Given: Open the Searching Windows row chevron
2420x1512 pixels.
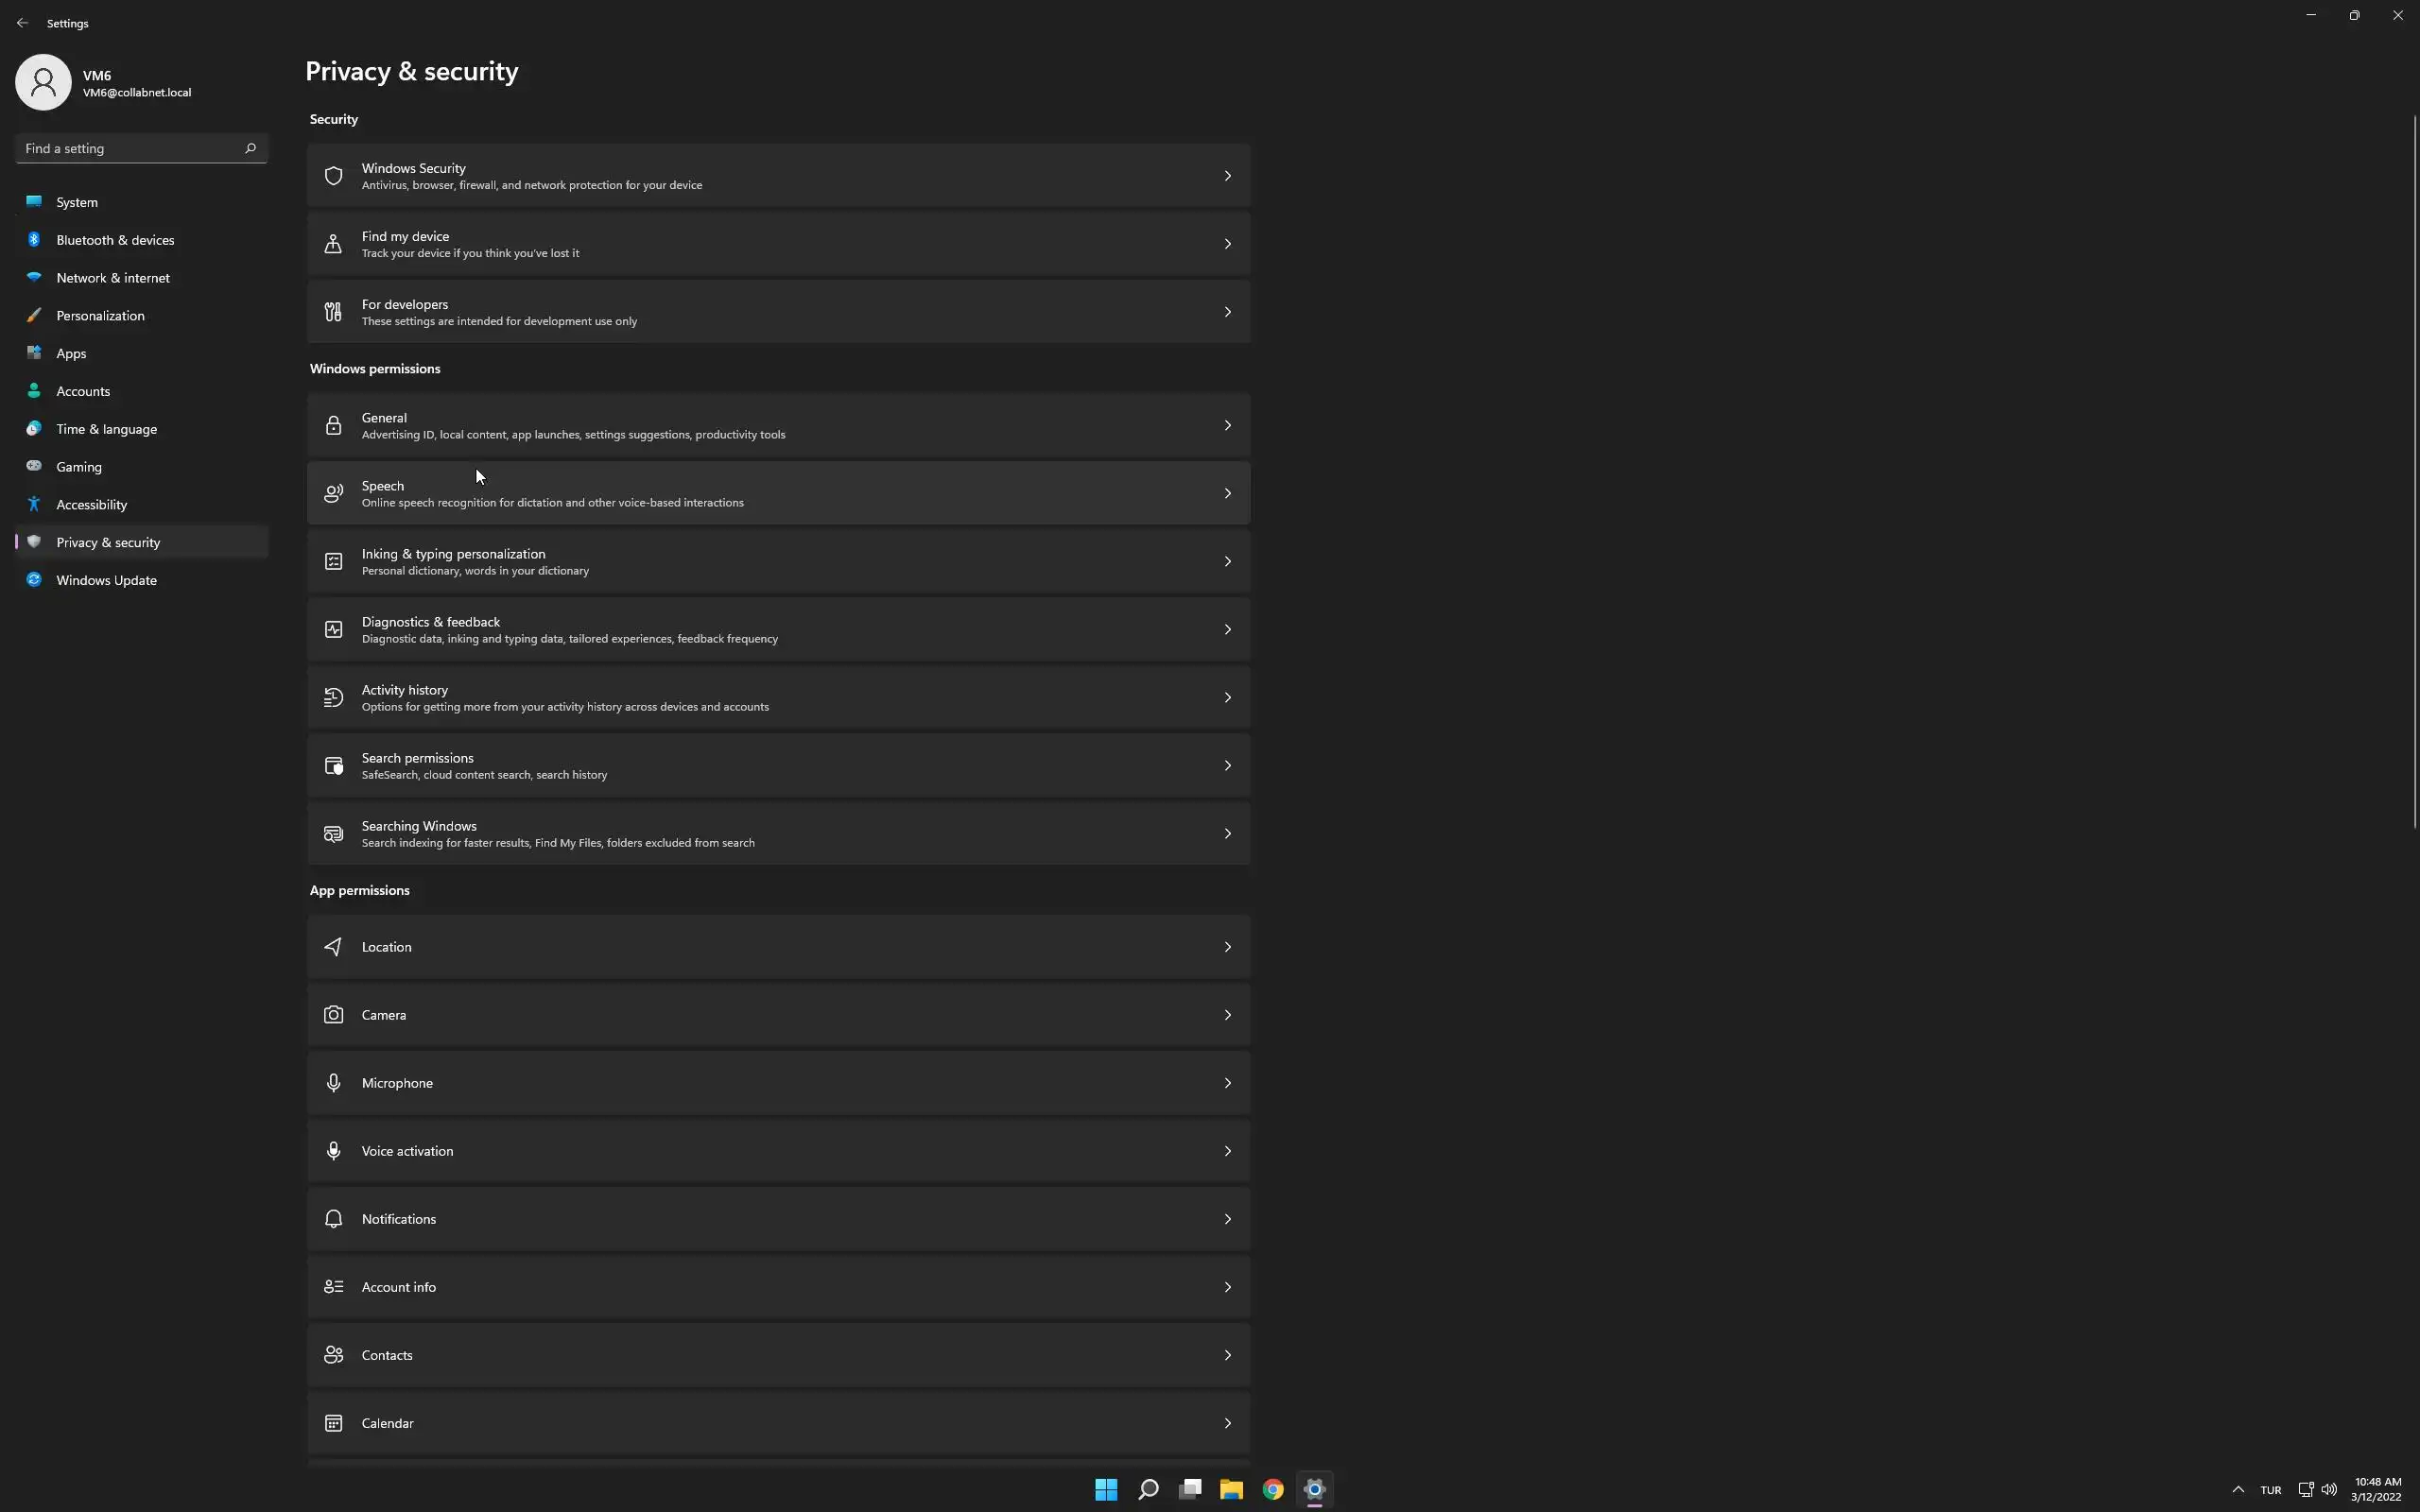Looking at the screenshot, I should [x=1227, y=834].
